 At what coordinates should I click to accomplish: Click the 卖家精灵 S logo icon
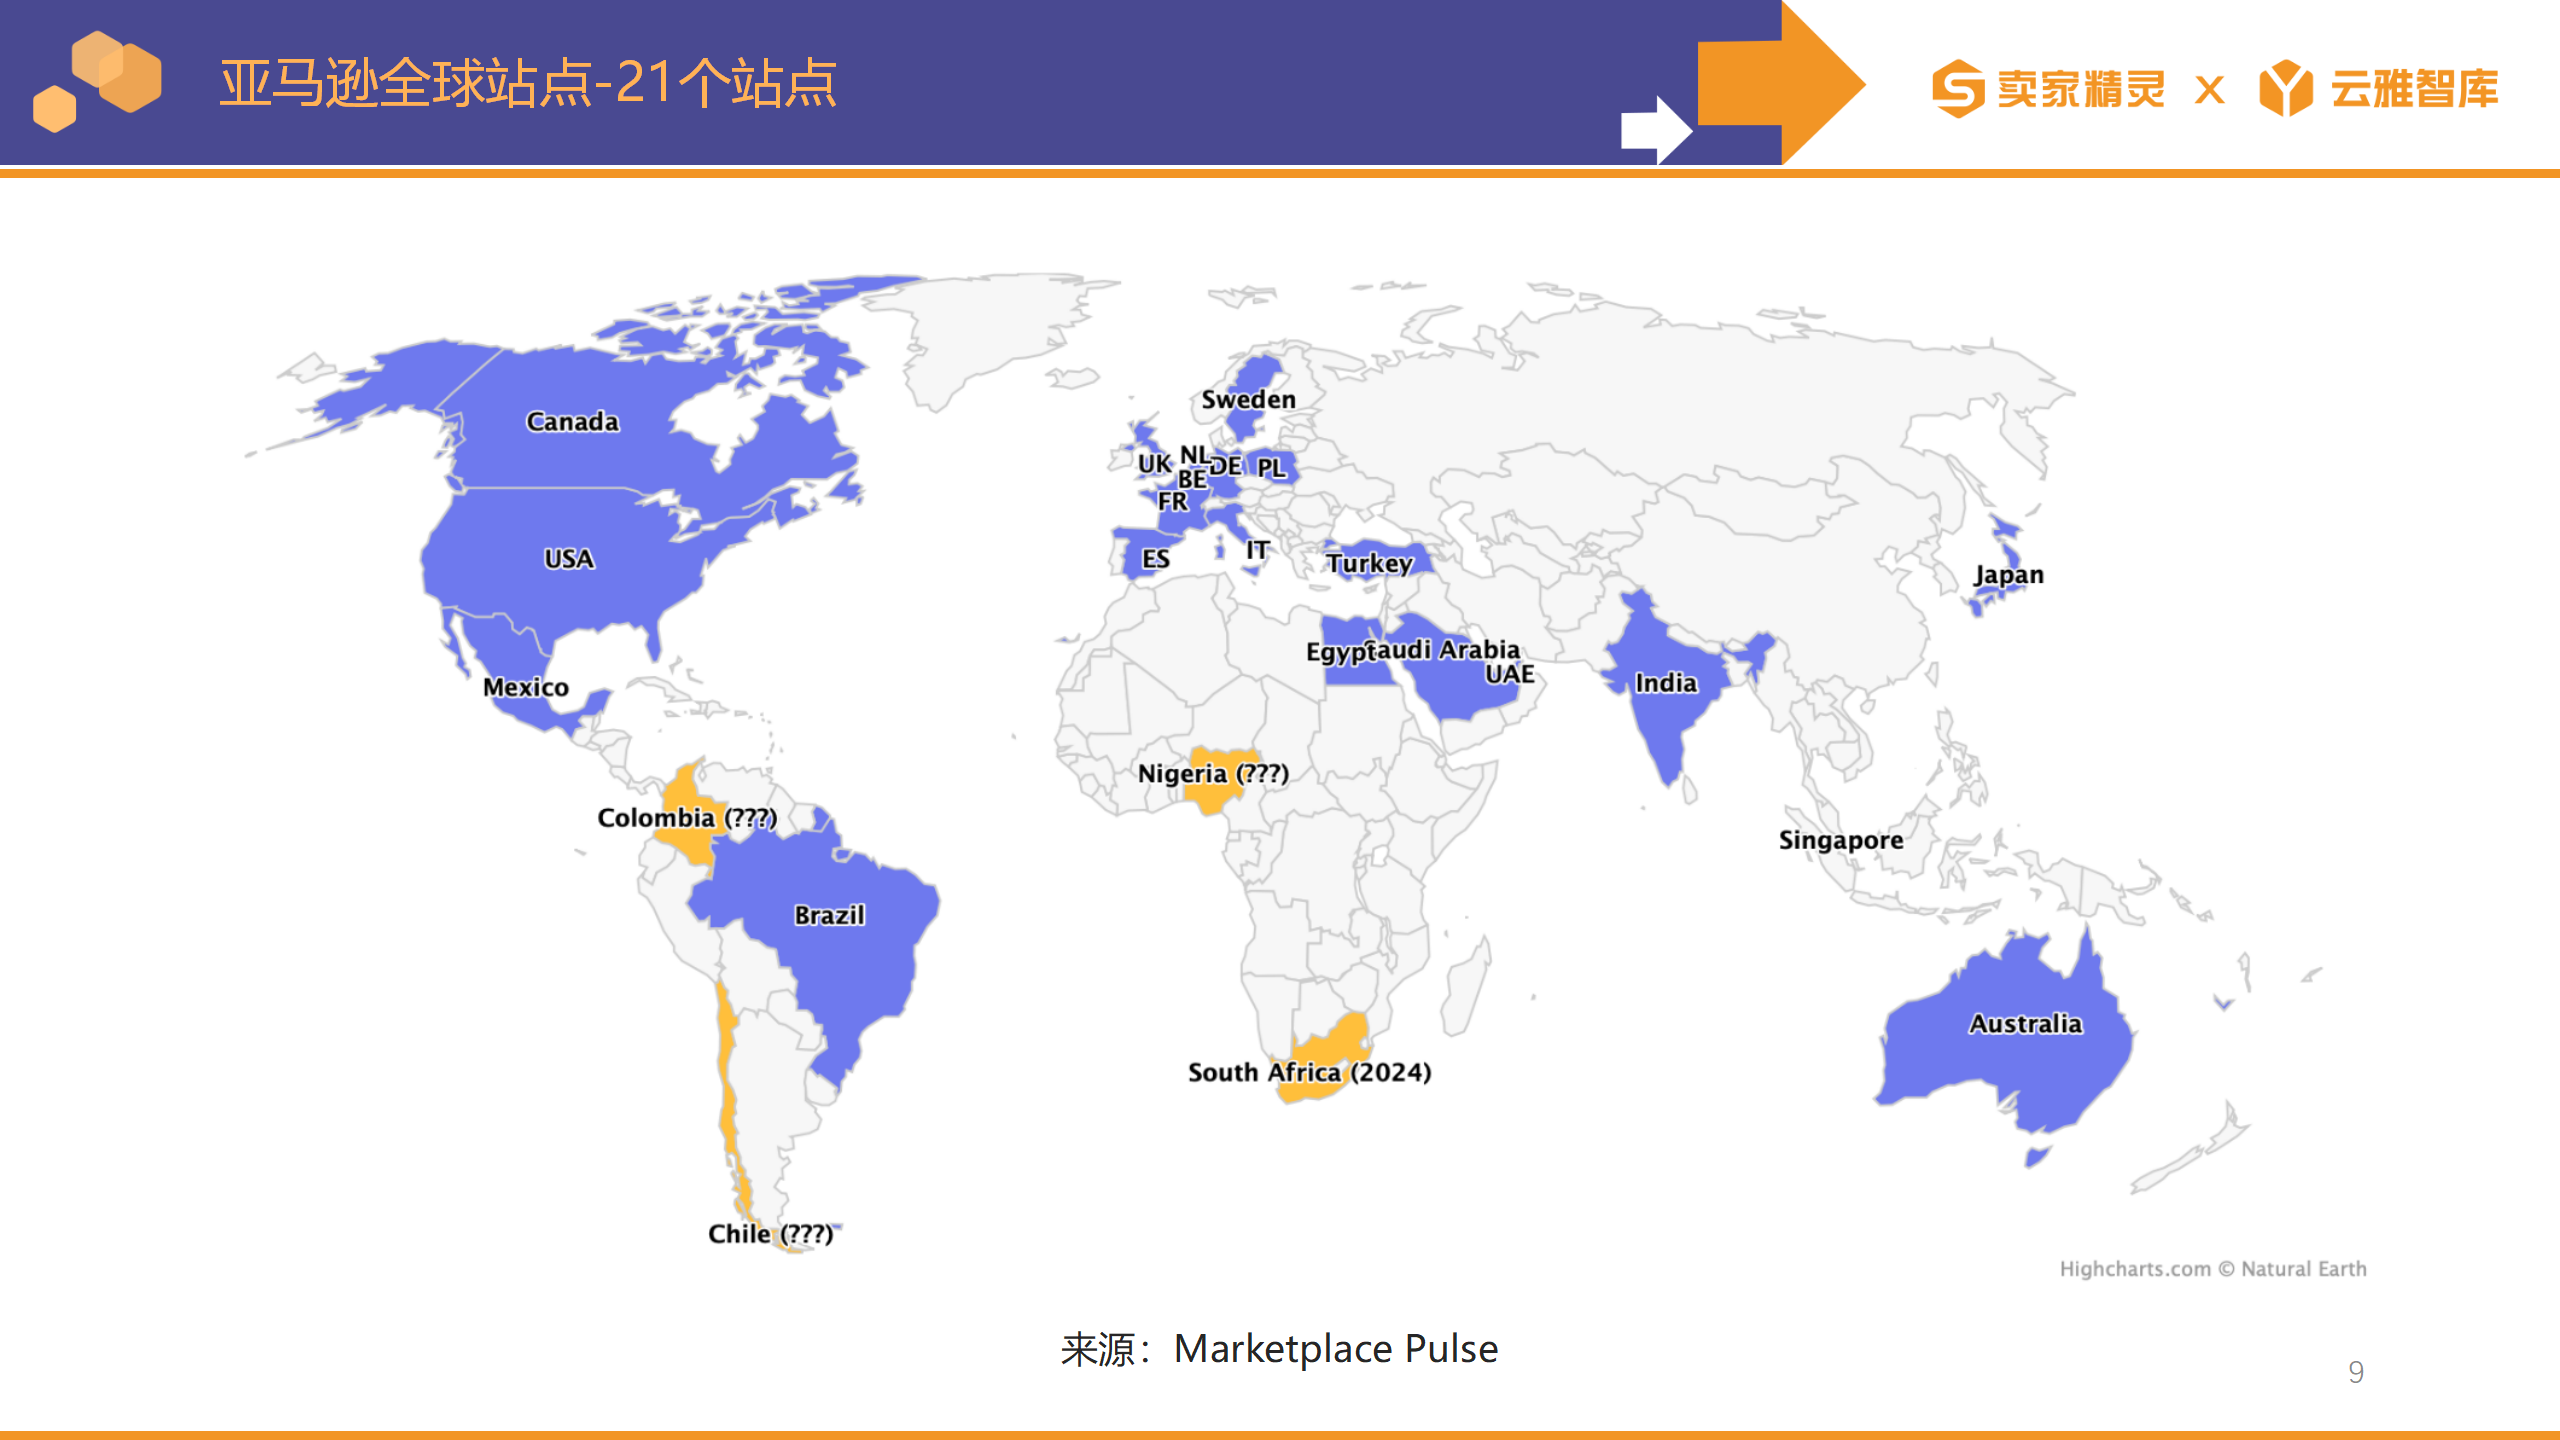click(x=1958, y=88)
